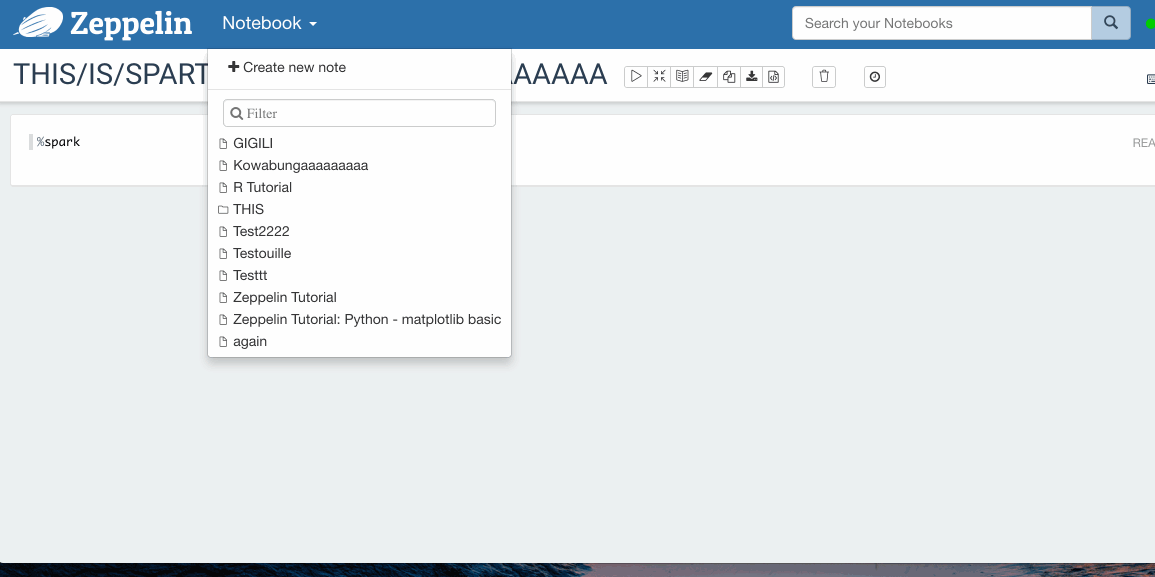
Task: Clone this note with the copy icon
Action: (728, 77)
